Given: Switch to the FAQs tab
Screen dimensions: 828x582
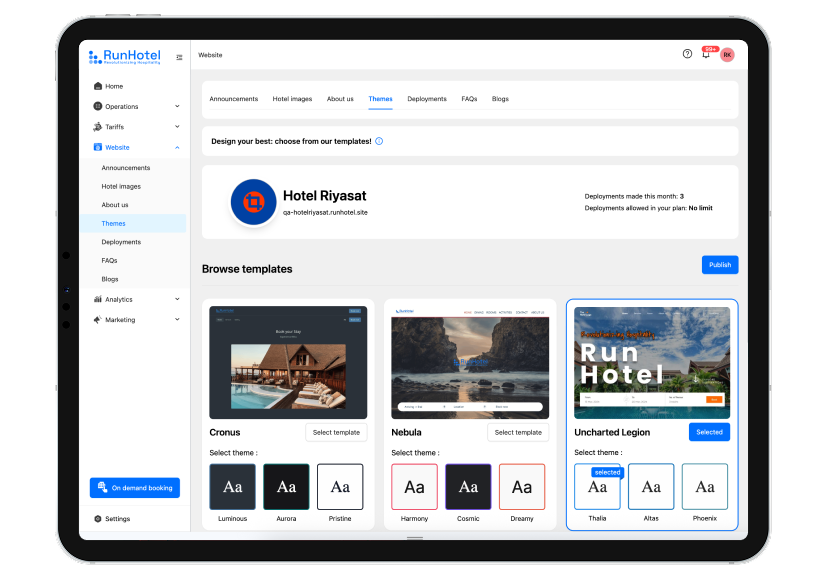Looking at the screenshot, I should pos(469,99).
